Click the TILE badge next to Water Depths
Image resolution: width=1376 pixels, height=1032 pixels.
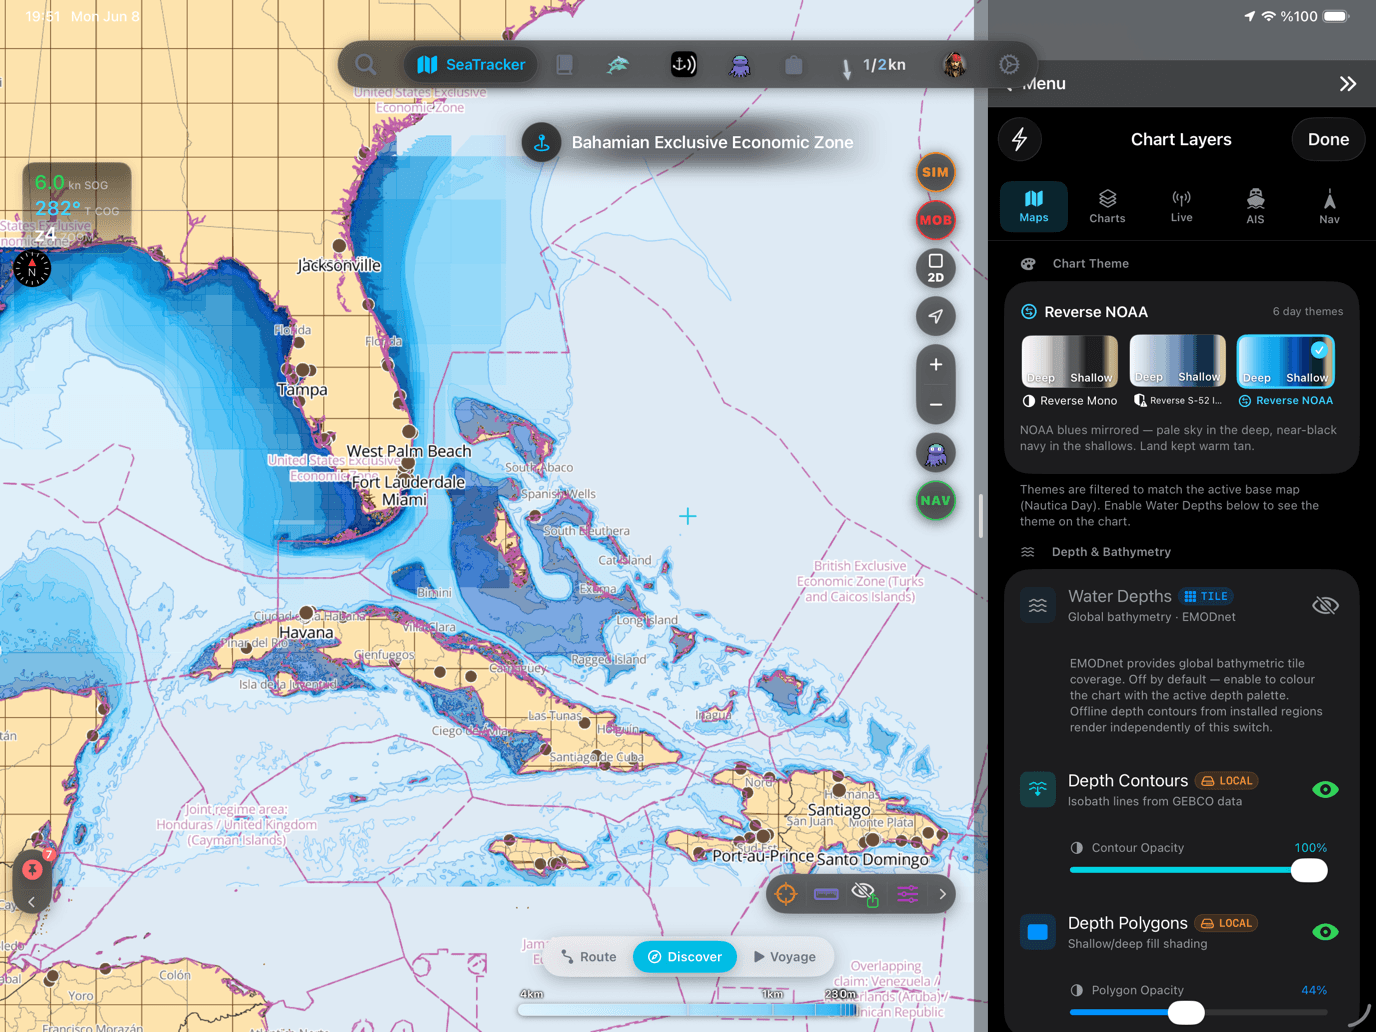[x=1205, y=596]
